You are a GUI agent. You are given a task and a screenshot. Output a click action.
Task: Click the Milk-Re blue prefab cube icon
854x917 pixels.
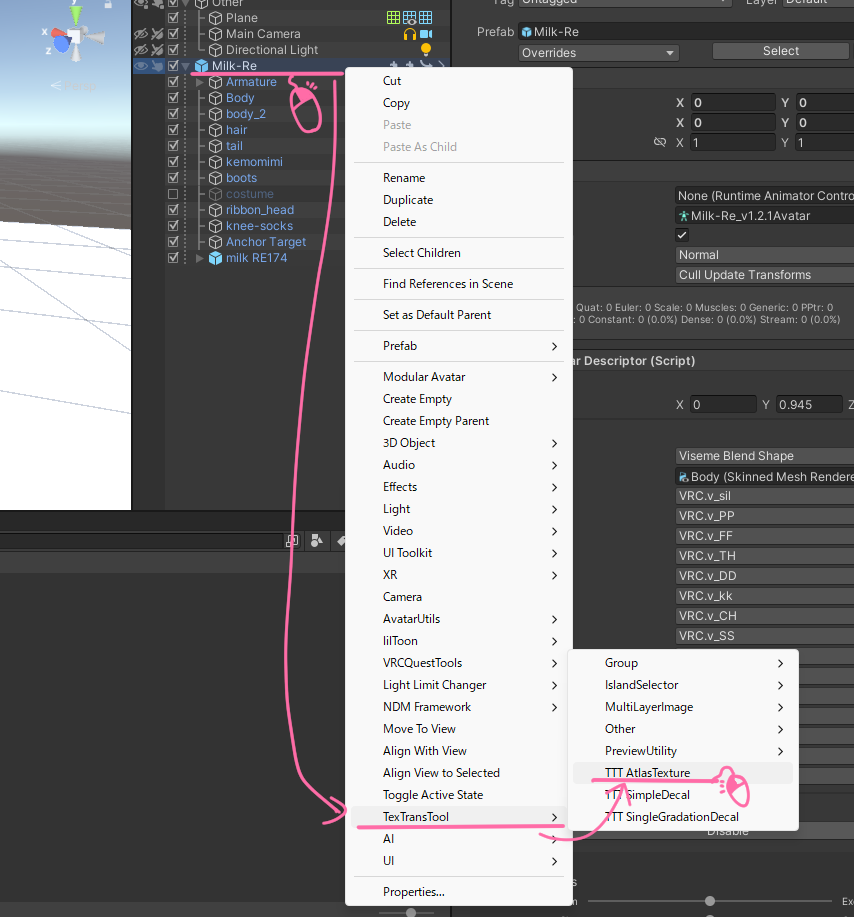coord(201,66)
